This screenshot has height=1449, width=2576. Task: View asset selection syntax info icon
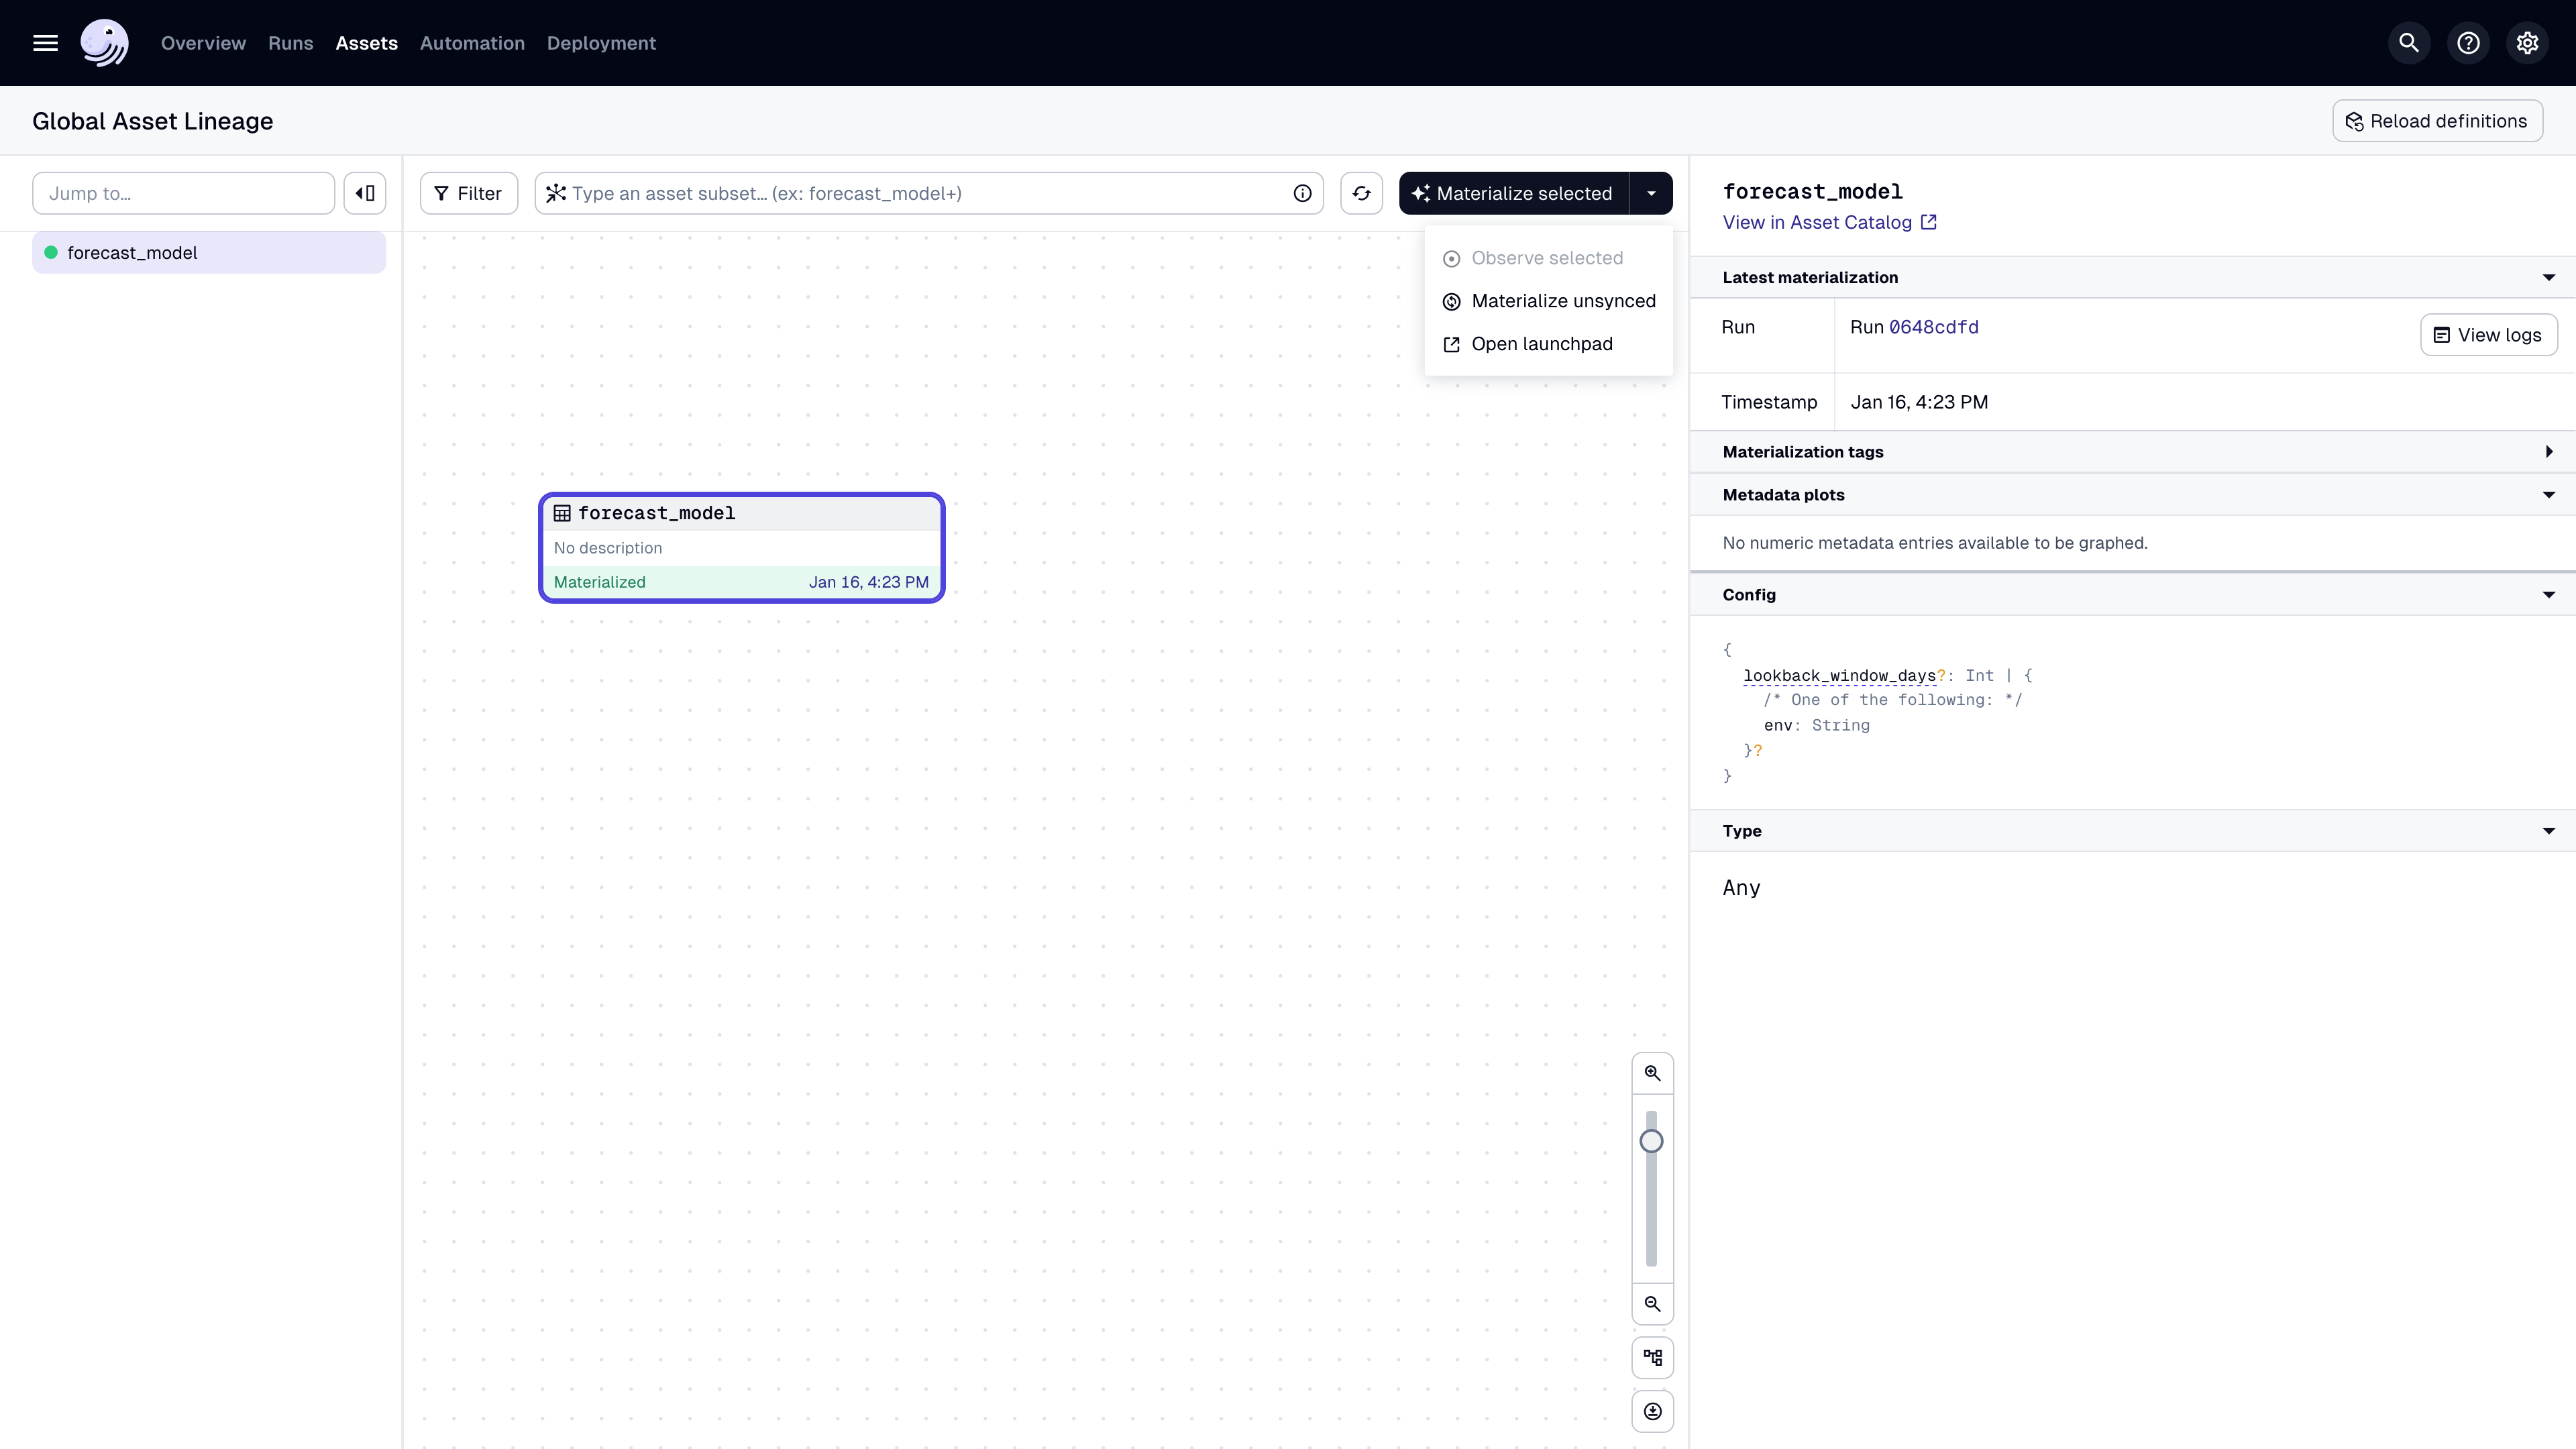(x=1302, y=193)
